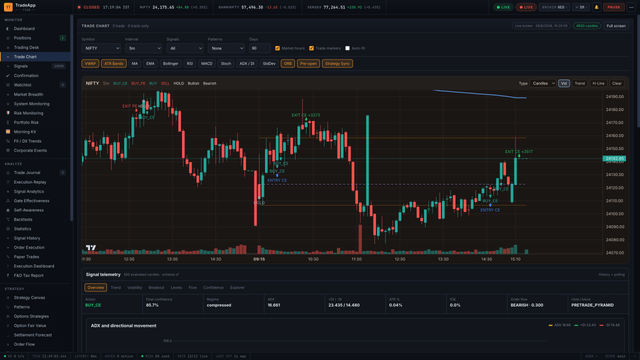
Task: Toggle the VWAP indicator
Action: (90, 64)
